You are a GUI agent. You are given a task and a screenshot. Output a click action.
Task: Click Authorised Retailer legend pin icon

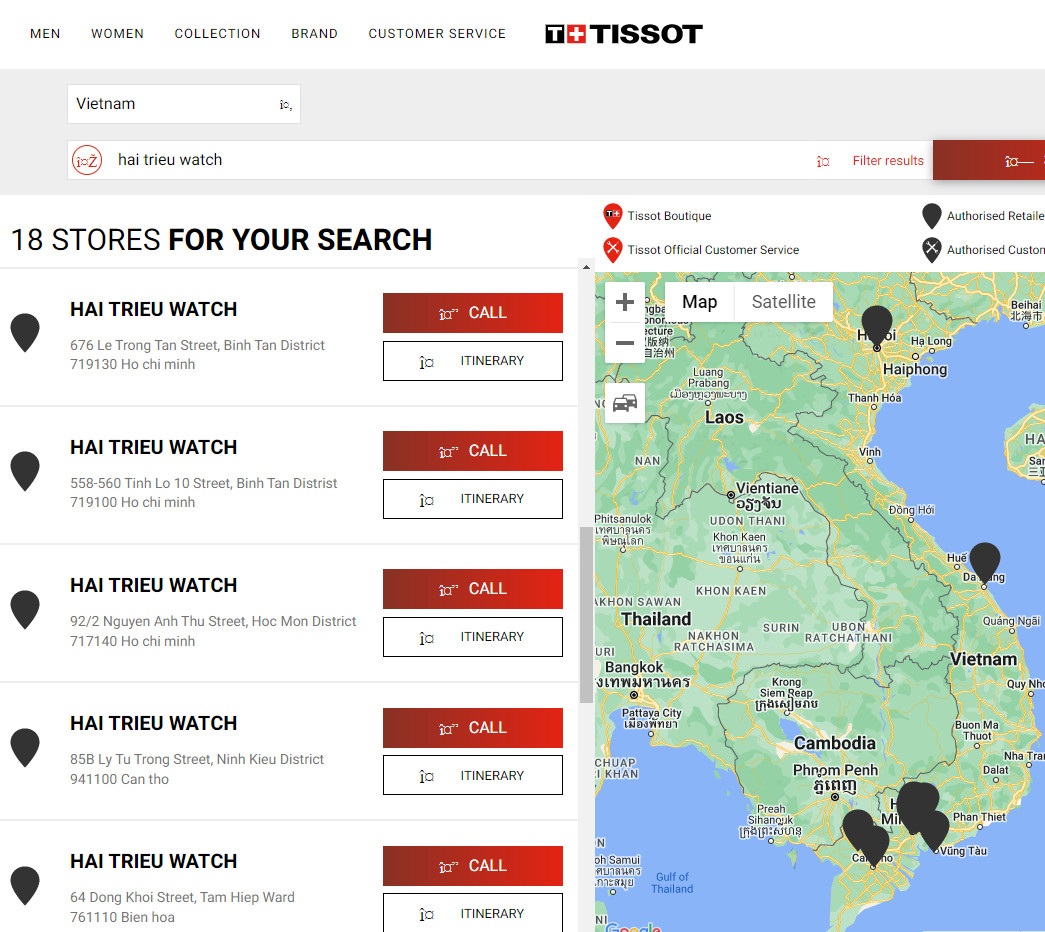932,216
